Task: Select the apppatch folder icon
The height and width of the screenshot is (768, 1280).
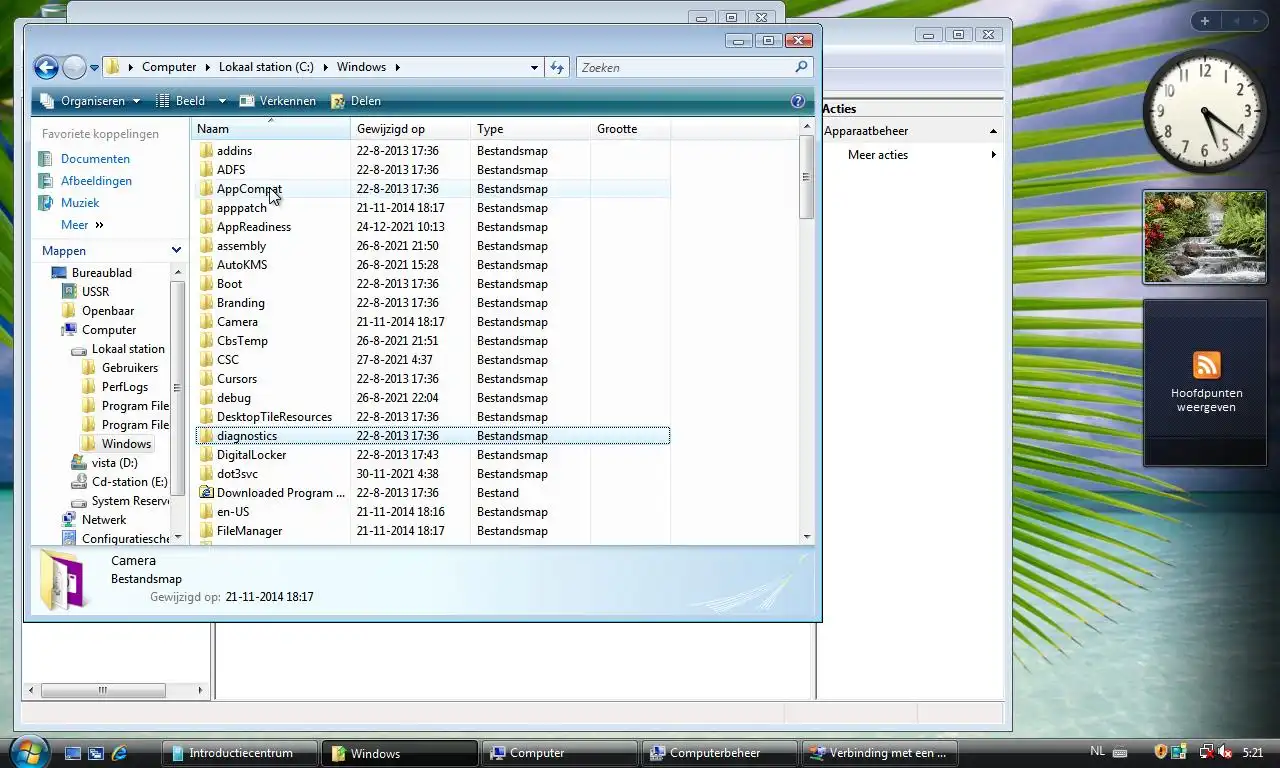Action: [206, 208]
